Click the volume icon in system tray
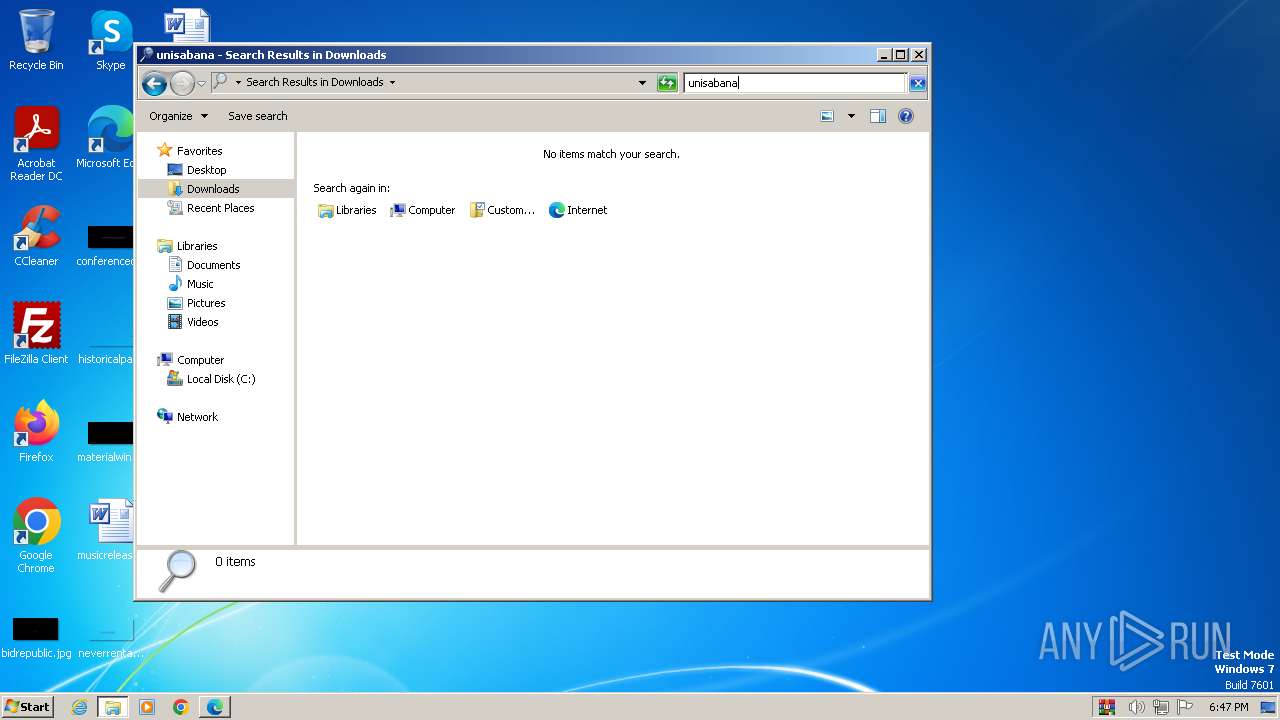1280x720 pixels. (x=1136, y=707)
